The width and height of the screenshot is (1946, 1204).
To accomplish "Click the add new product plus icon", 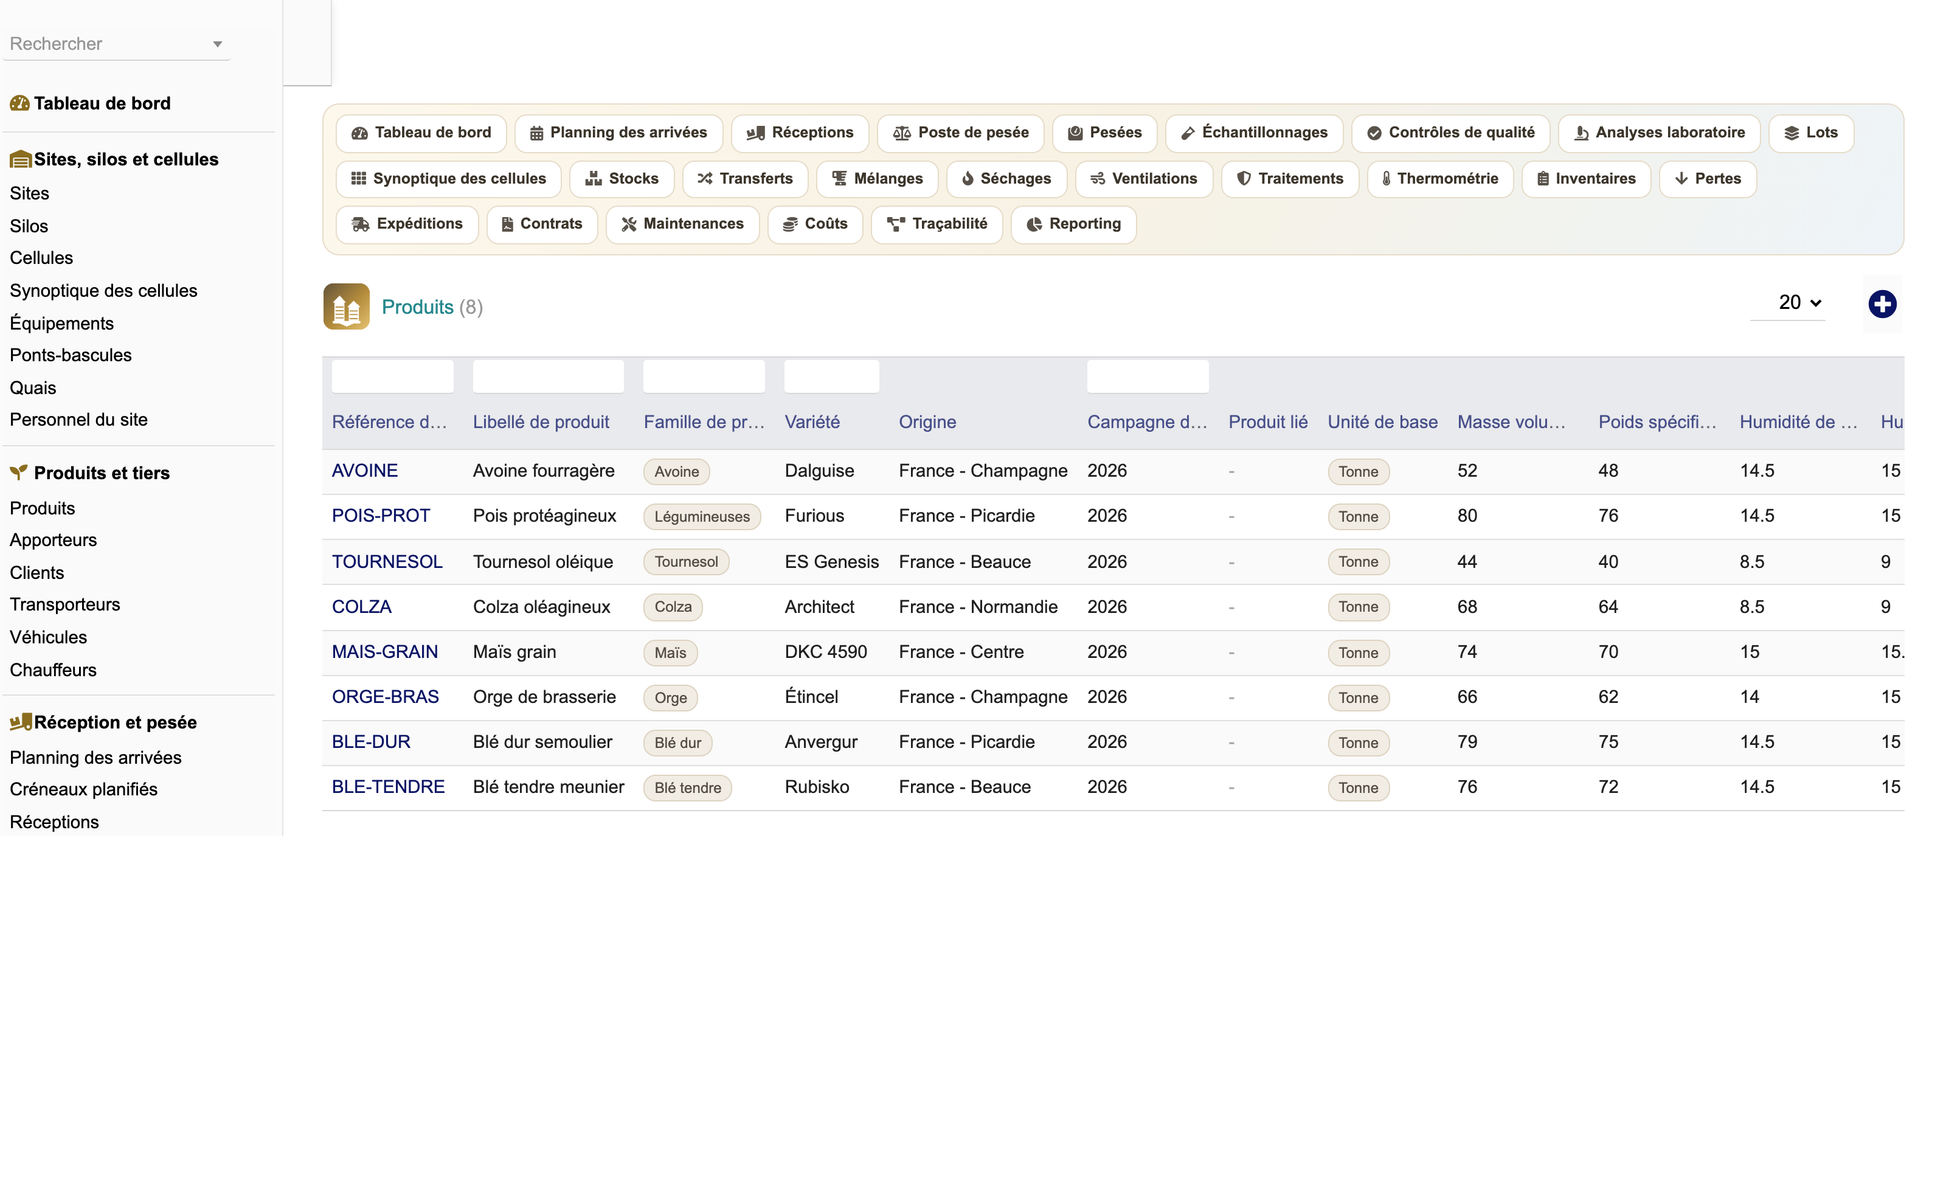I will pos(1882,304).
